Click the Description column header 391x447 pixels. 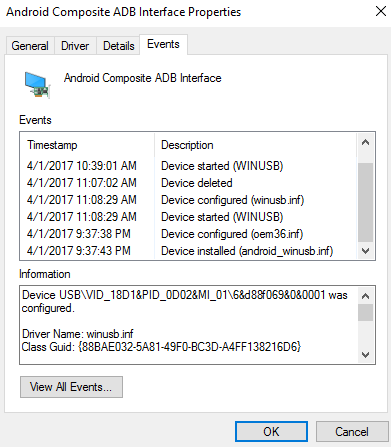256,145
